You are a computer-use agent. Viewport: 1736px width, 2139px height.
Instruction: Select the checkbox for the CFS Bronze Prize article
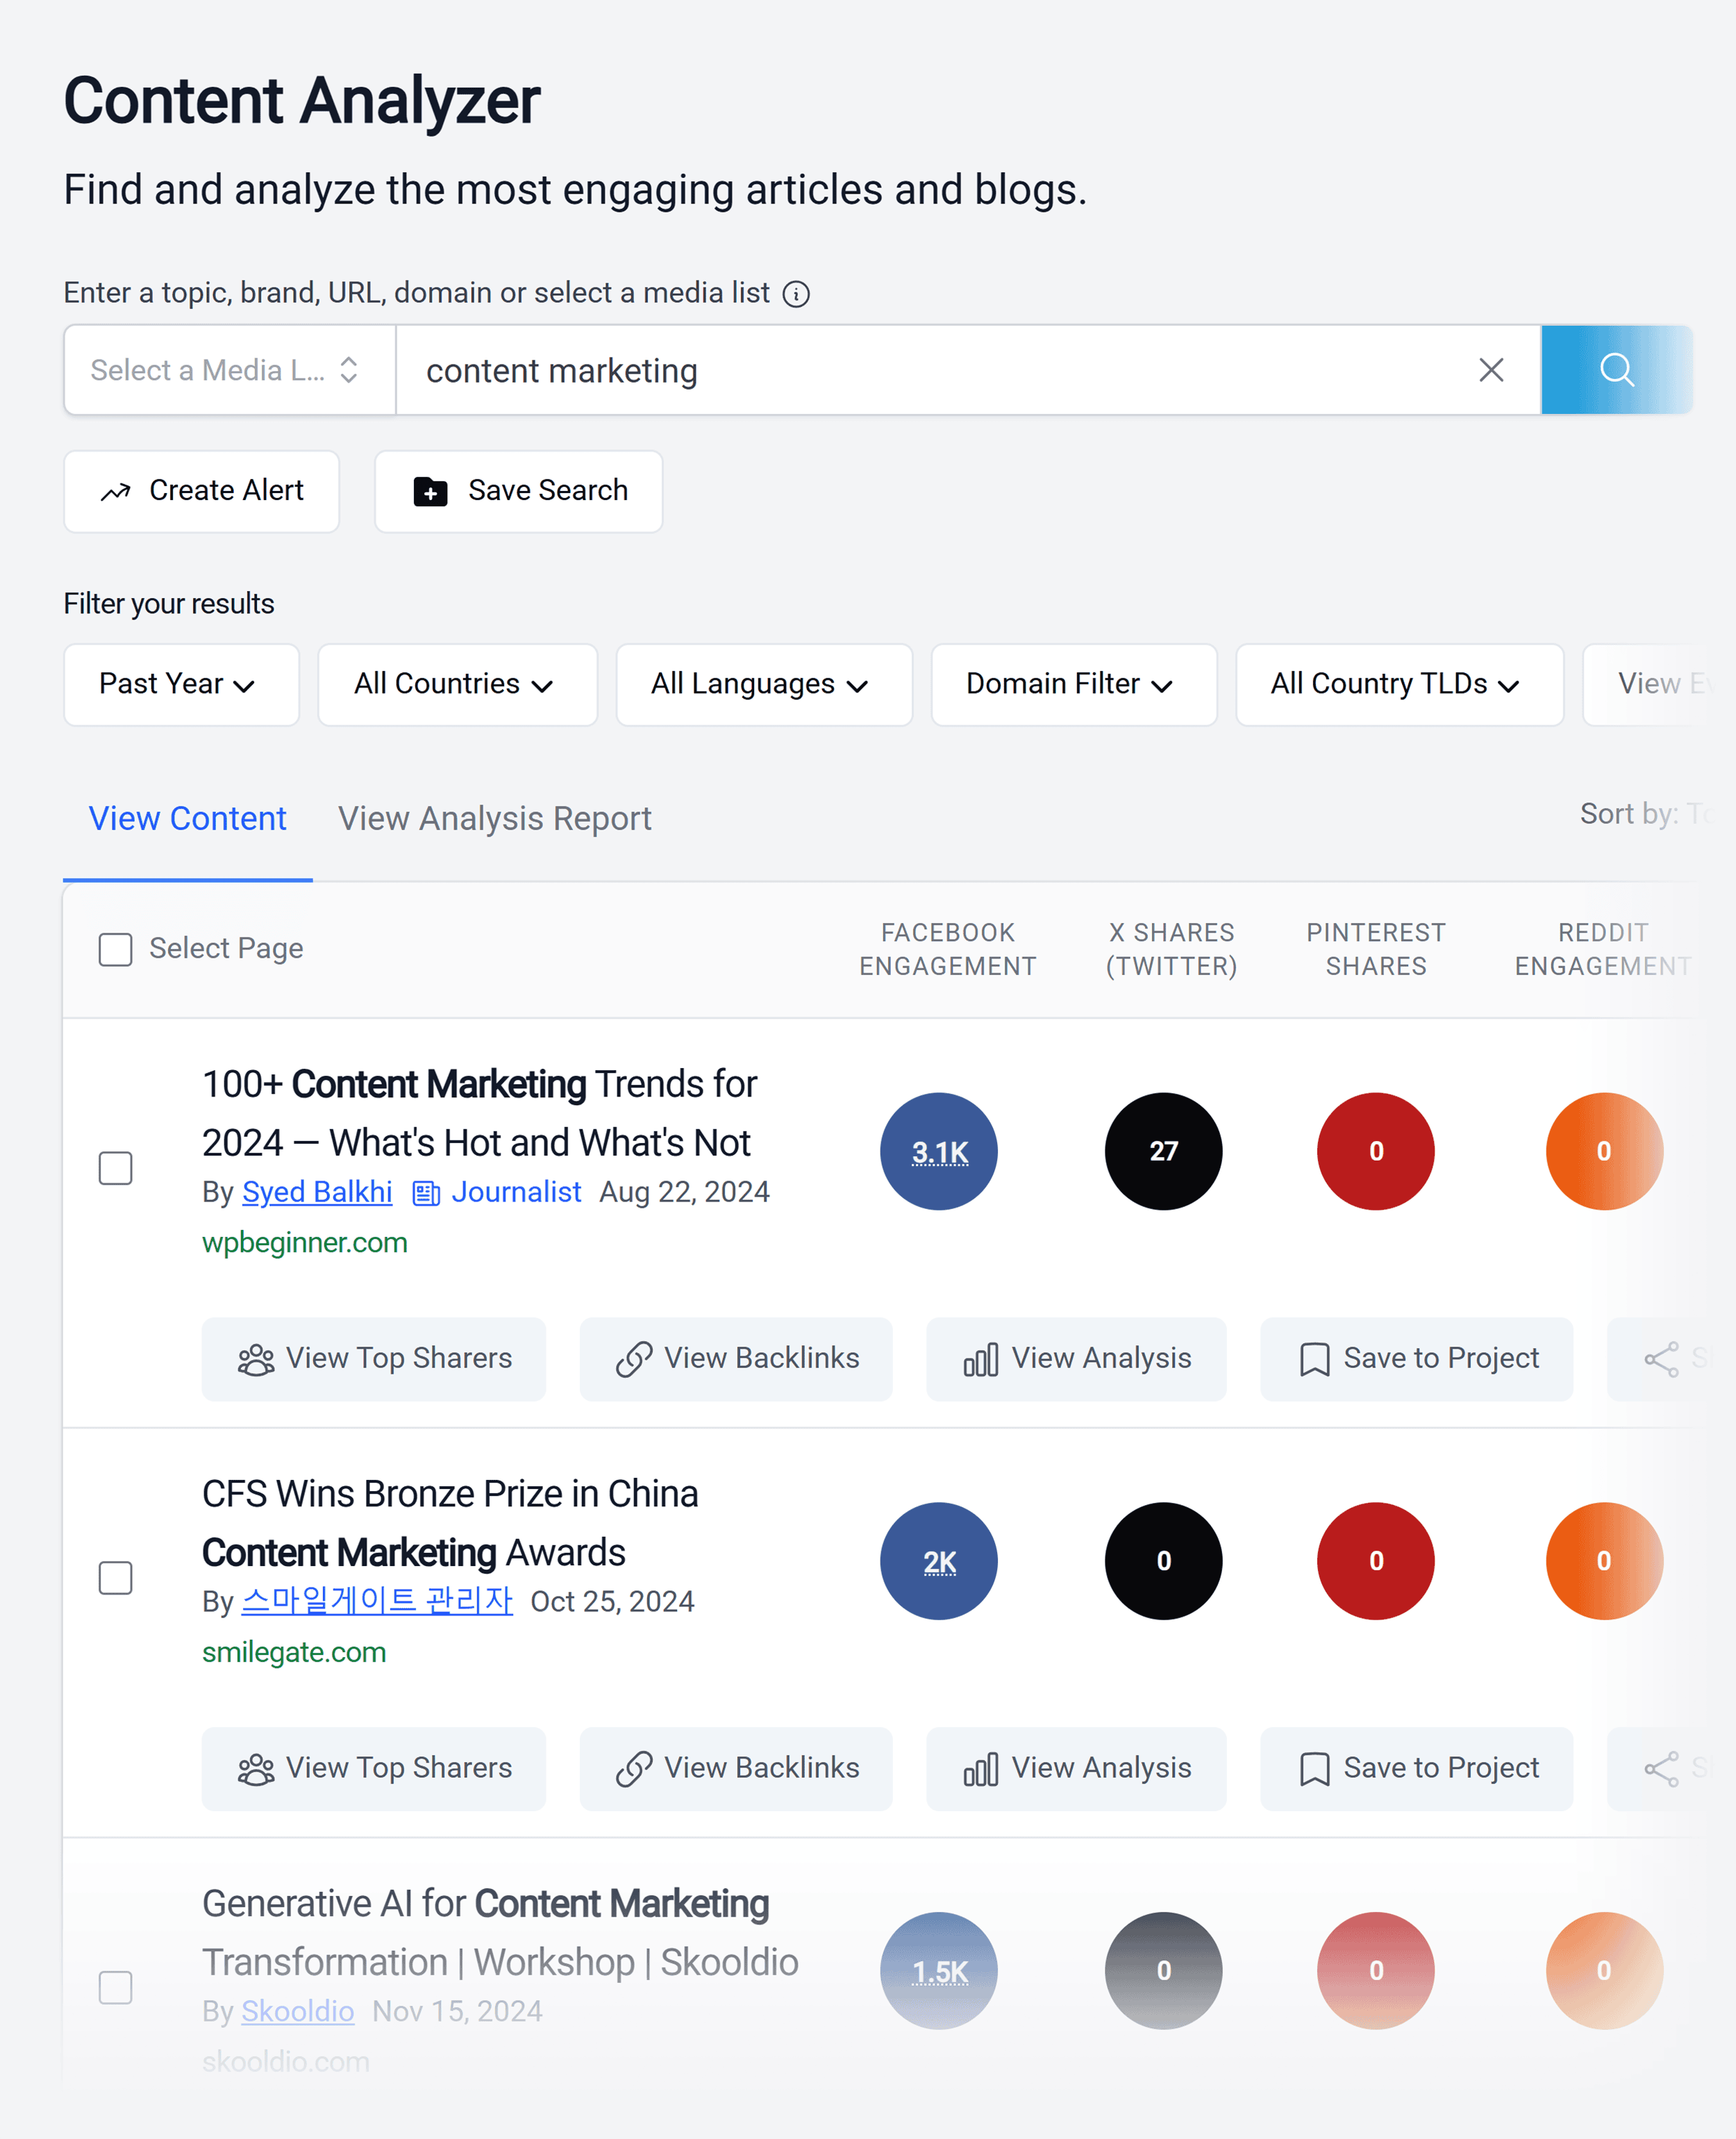115,1578
